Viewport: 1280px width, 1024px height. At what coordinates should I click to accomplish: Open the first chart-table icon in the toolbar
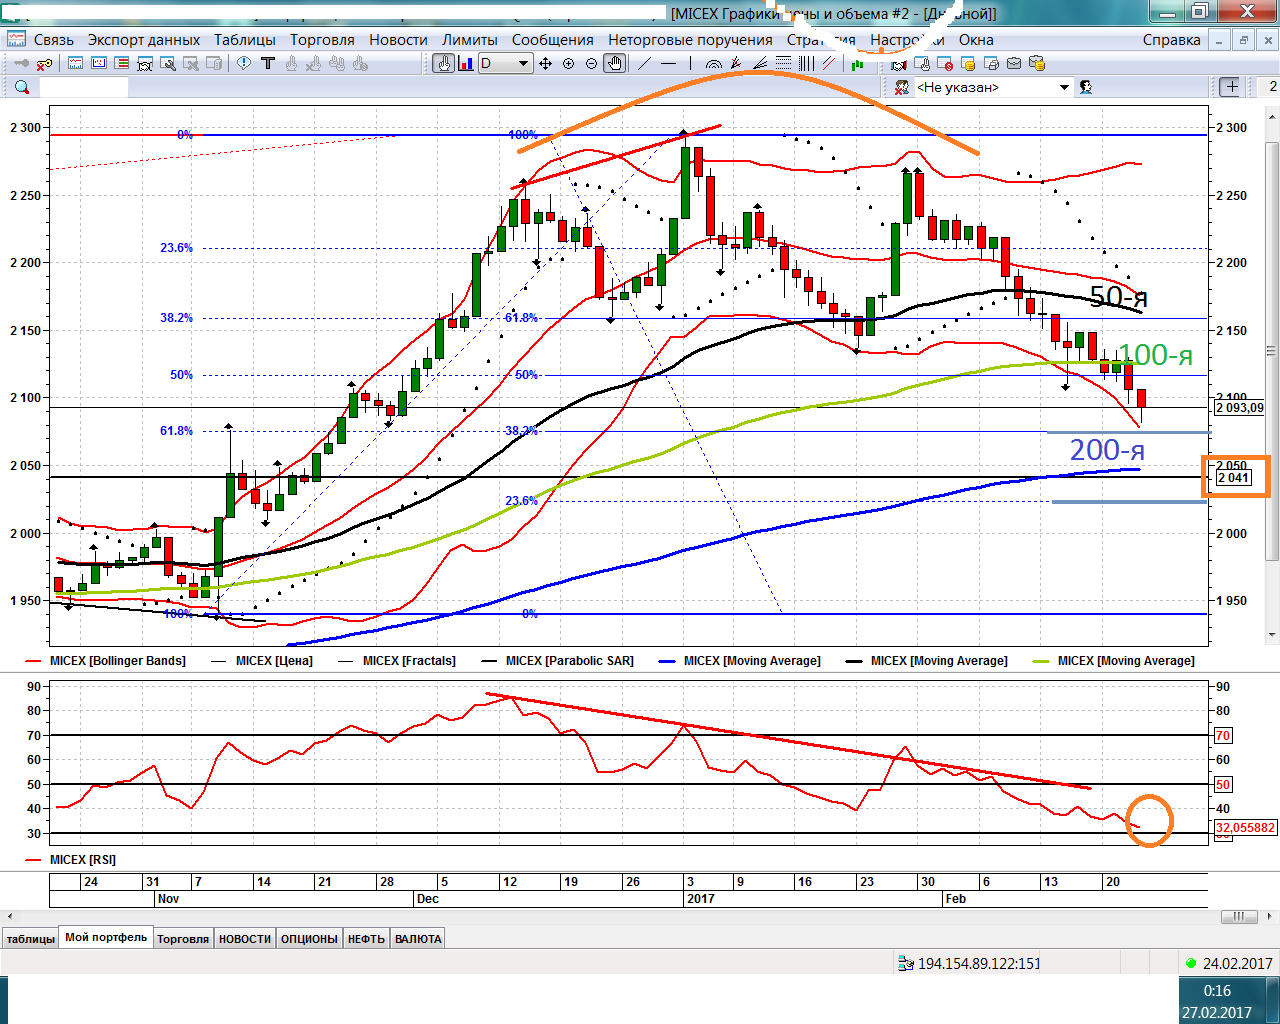[75, 63]
